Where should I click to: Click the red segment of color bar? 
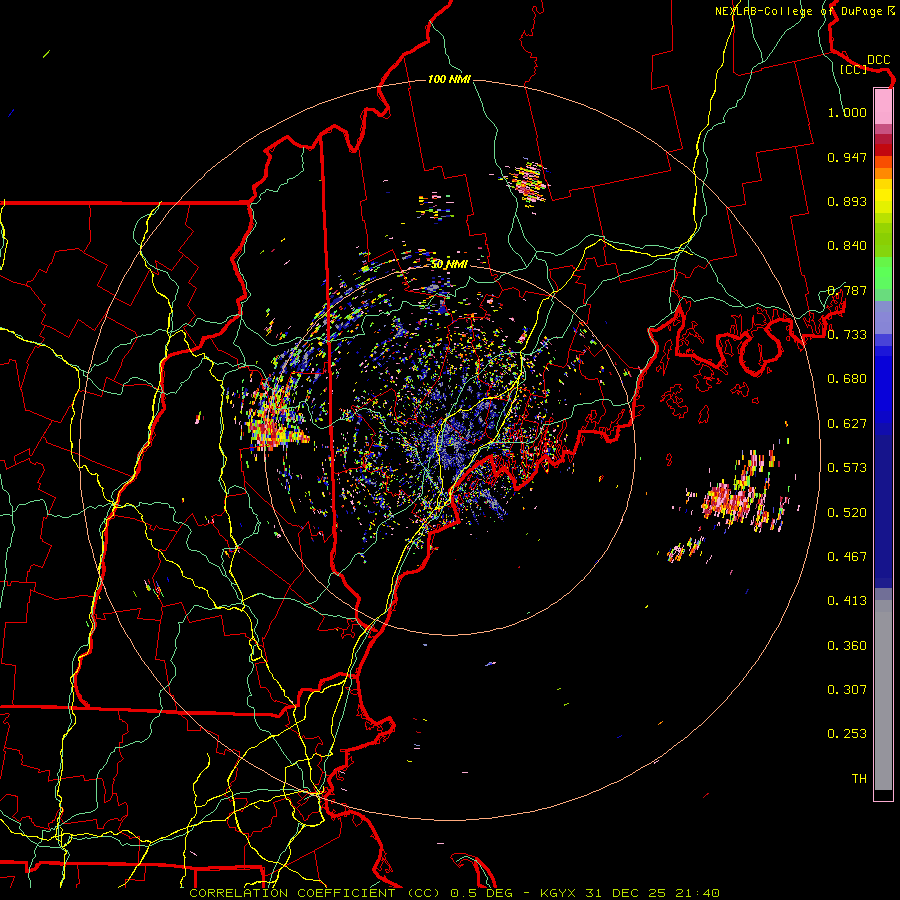tap(883, 149)
